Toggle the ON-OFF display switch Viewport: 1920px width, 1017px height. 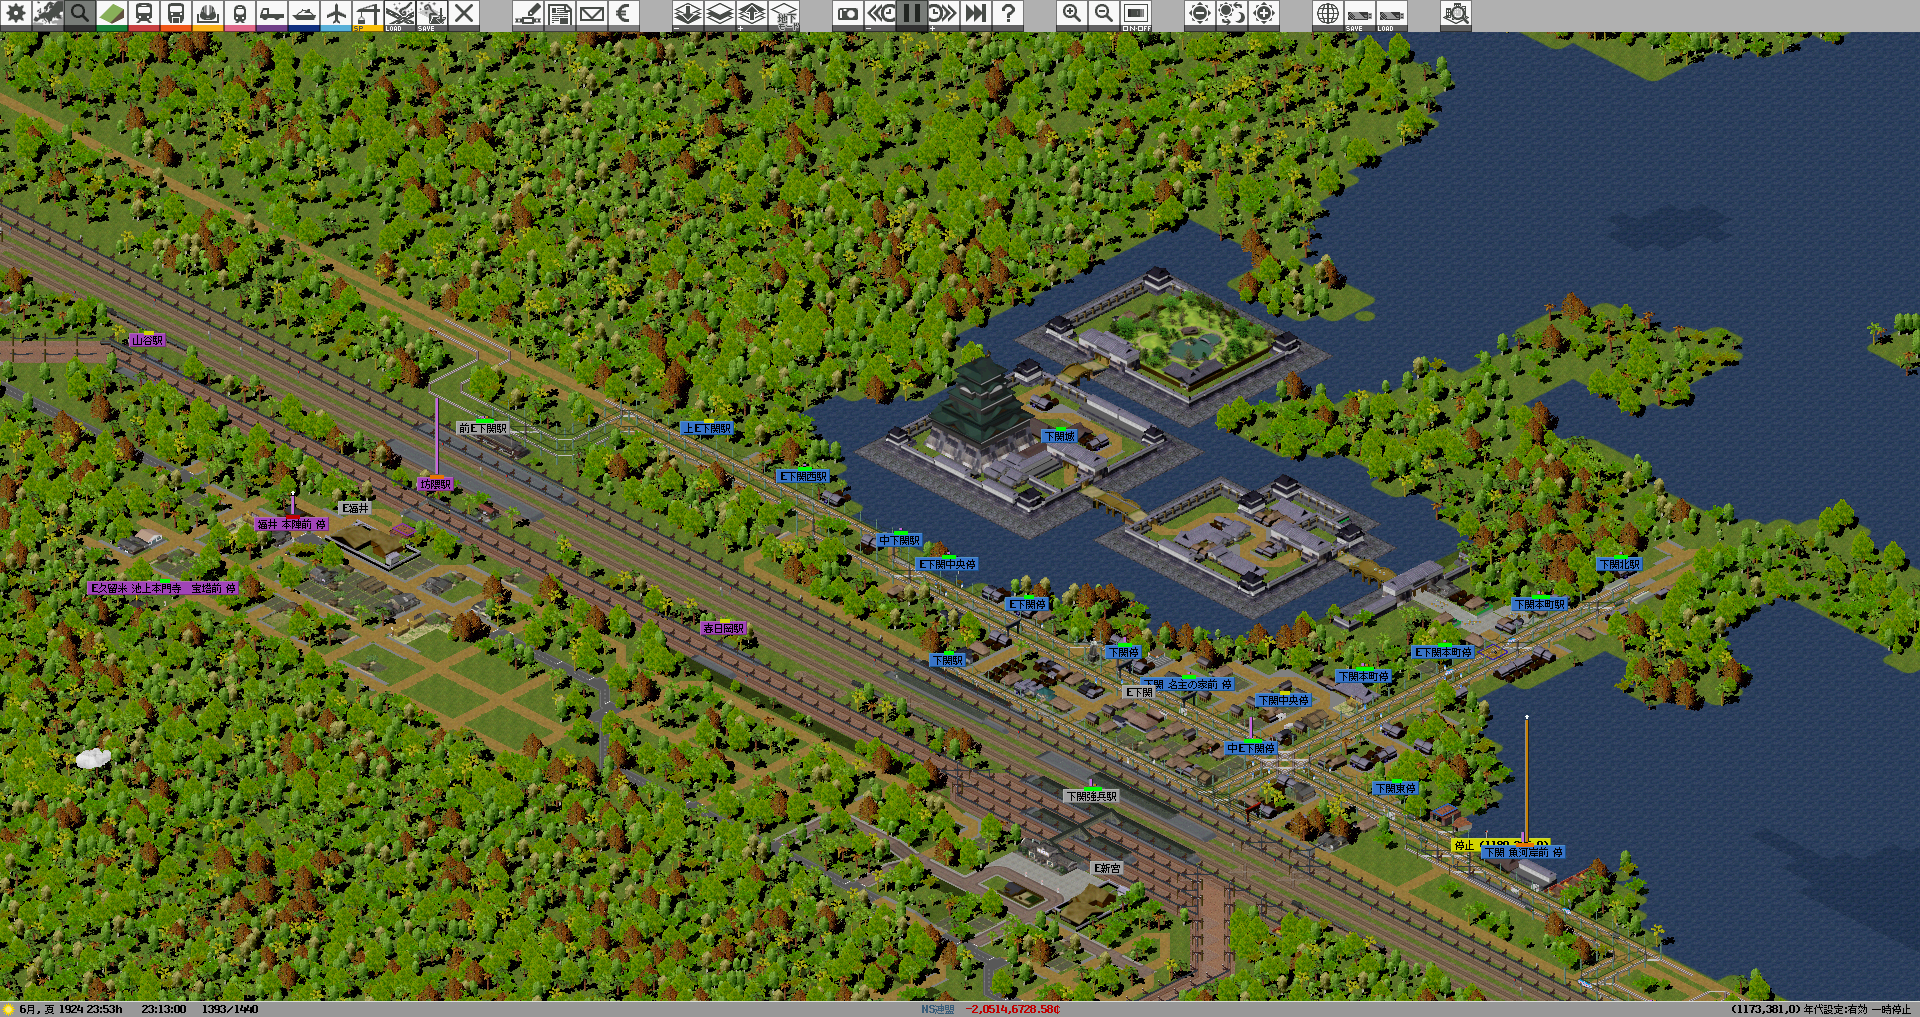[x=1136, y=14]
